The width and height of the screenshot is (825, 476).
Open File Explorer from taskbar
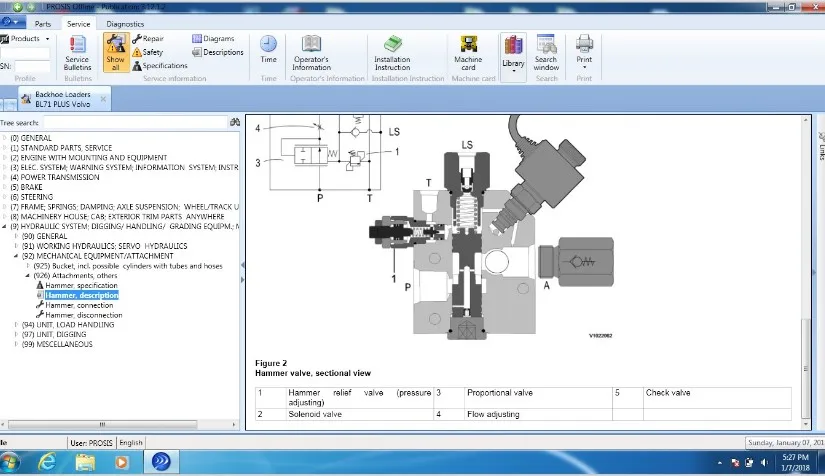[x=85, y=462]
